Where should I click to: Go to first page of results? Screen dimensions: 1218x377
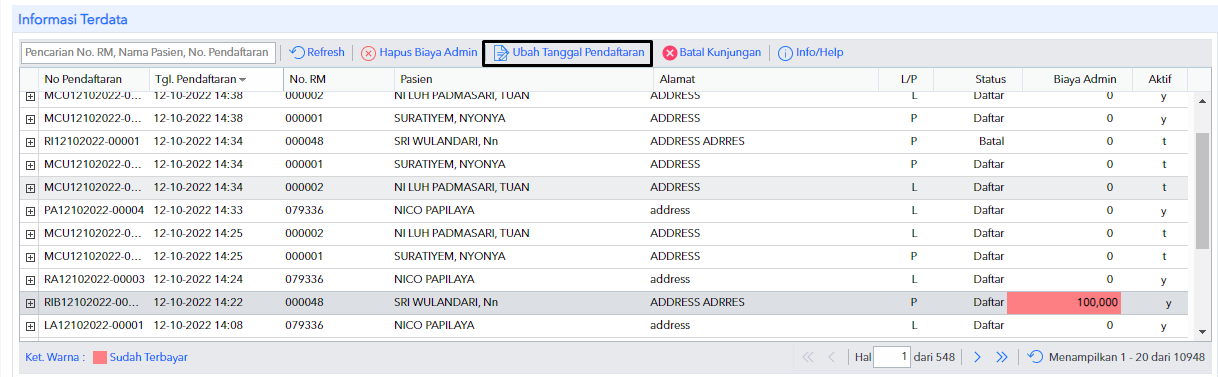[x=808, y=357]
